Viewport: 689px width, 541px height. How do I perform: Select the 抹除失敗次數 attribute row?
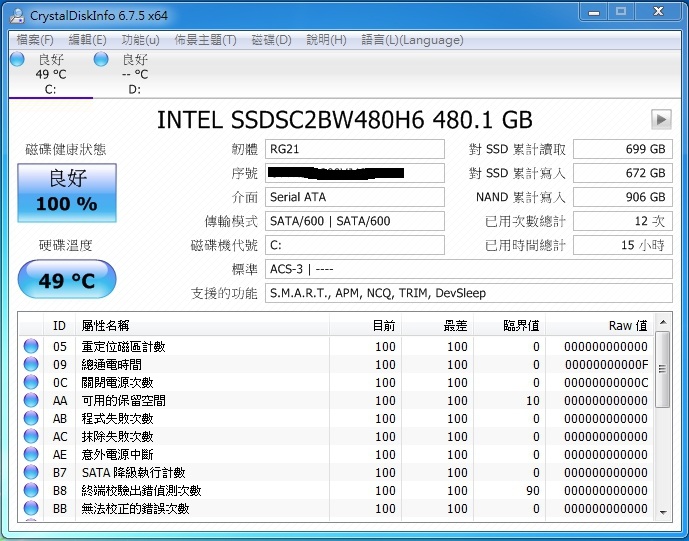(x=336, y=436)
